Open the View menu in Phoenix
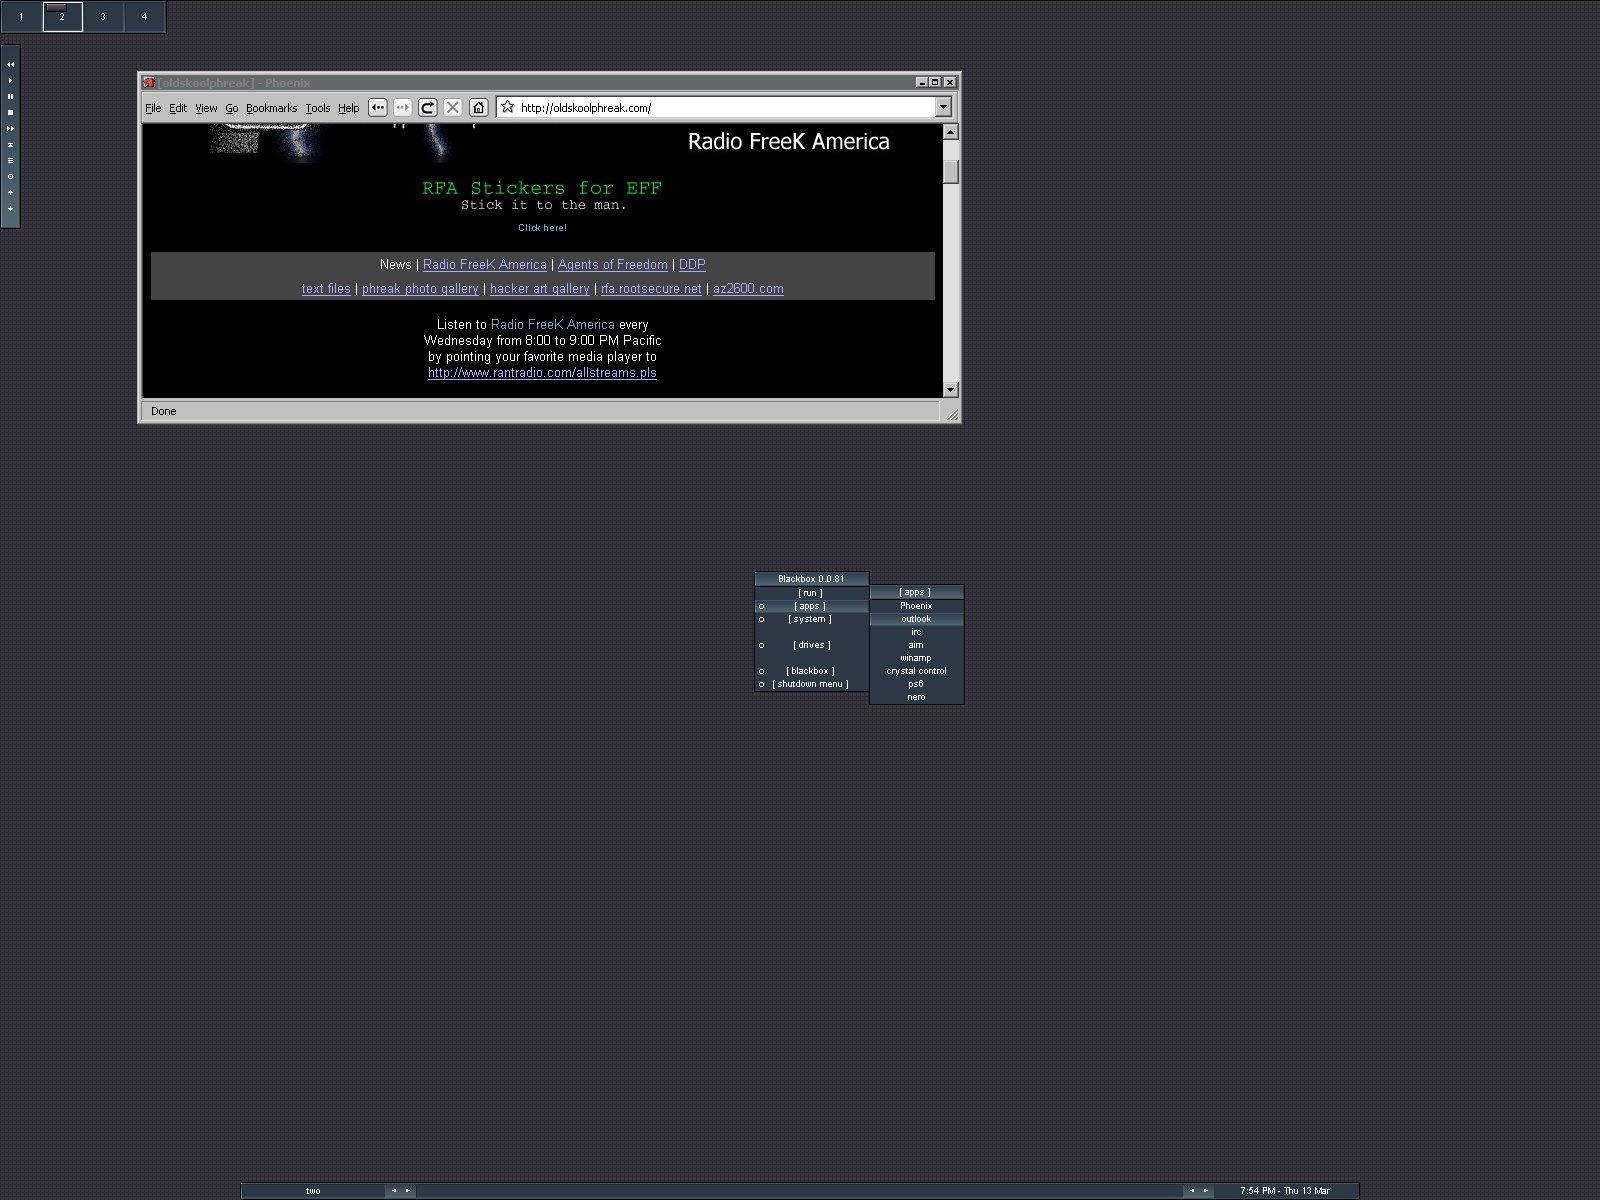The image size is (1600, 1200). pos(206,108)
